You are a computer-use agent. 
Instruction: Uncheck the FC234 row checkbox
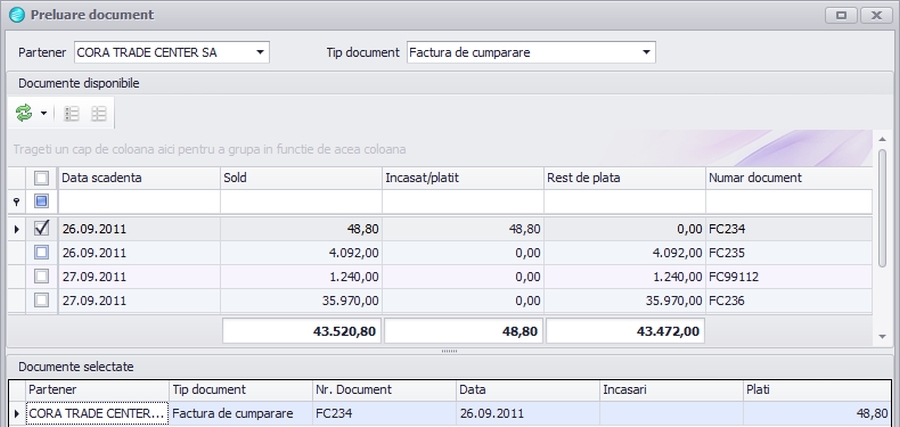42,228
